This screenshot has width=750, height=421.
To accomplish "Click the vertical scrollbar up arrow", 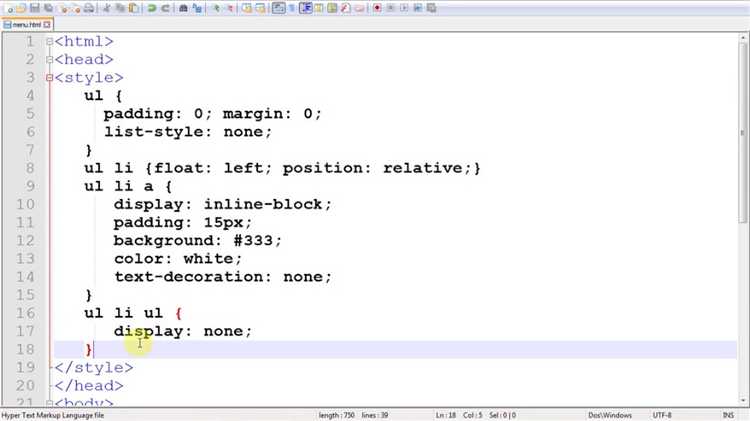I will [x=743, y=38].
